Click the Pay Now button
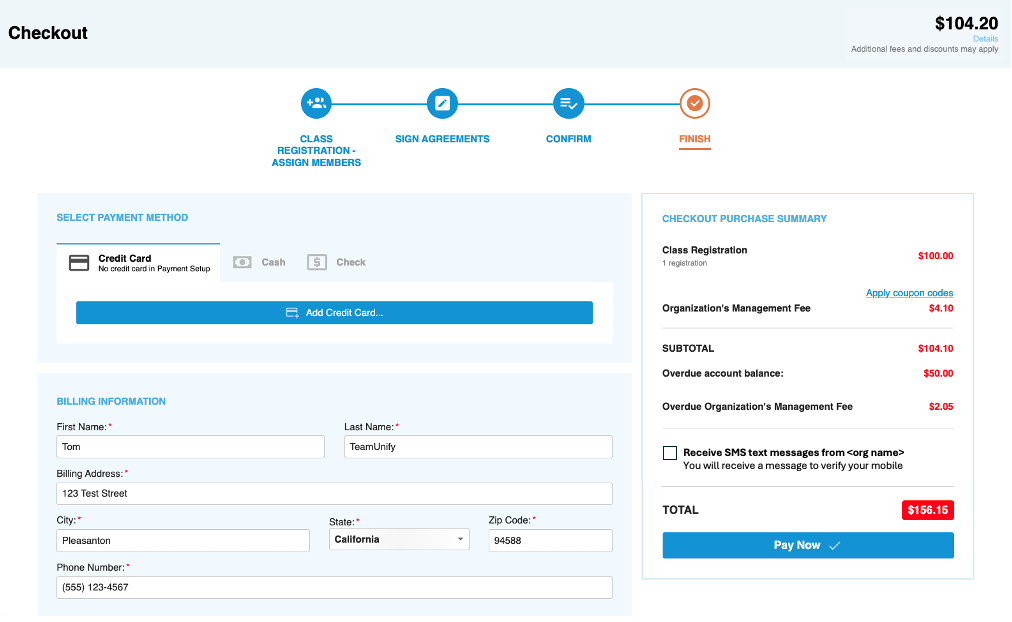Screen dimensions: 1012x622 point(808,545)
